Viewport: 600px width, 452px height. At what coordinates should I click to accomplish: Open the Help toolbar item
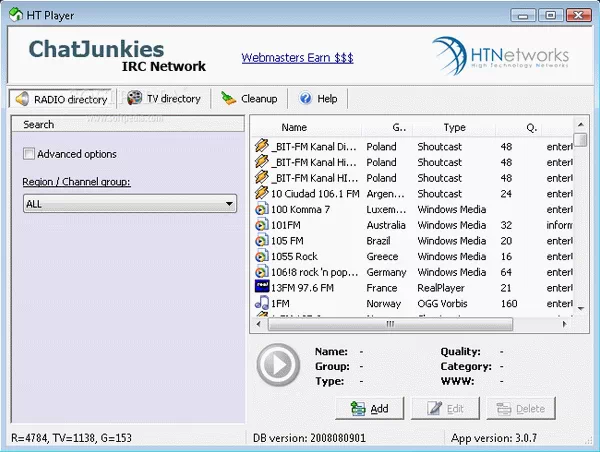point(318,99)
